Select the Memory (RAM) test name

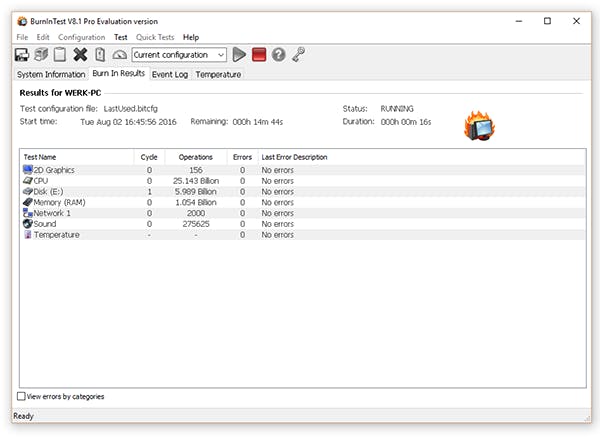click(59, 202)
